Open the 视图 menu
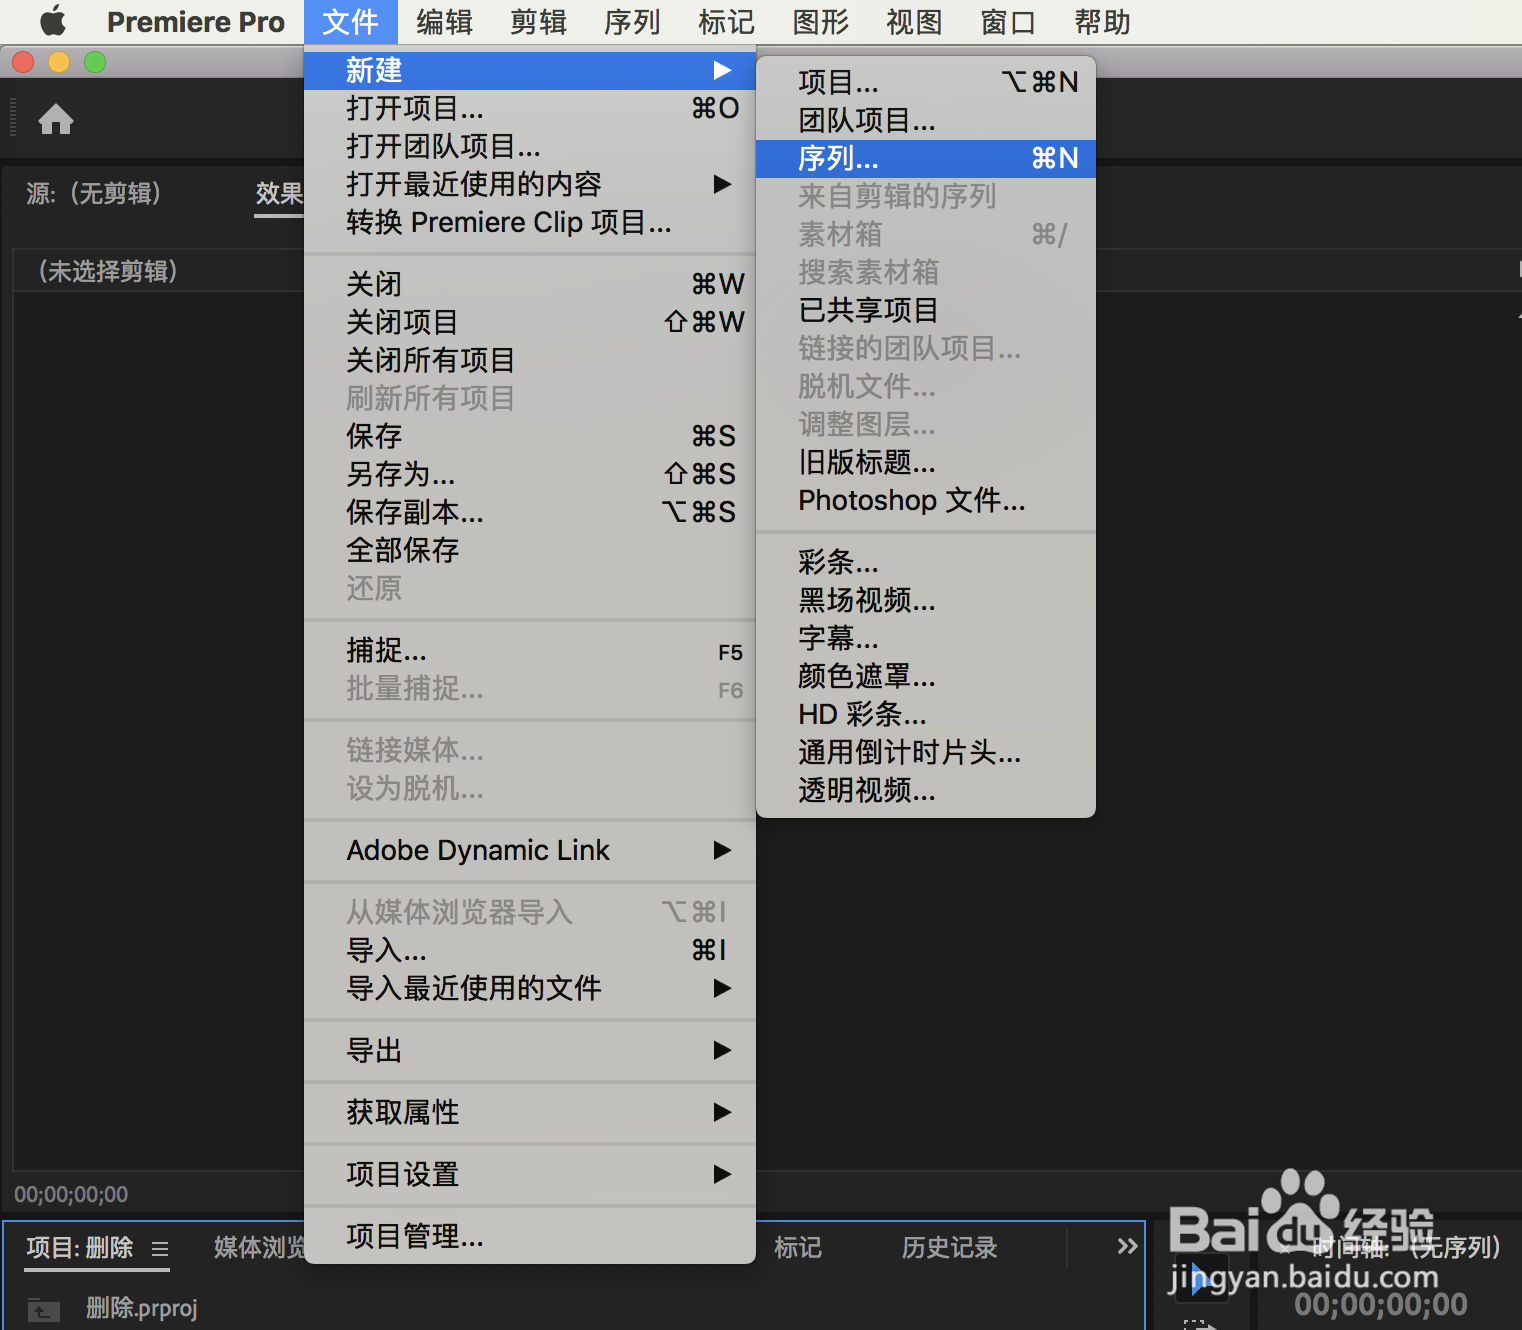1522x1330 pixels. (x=914, y=22)
